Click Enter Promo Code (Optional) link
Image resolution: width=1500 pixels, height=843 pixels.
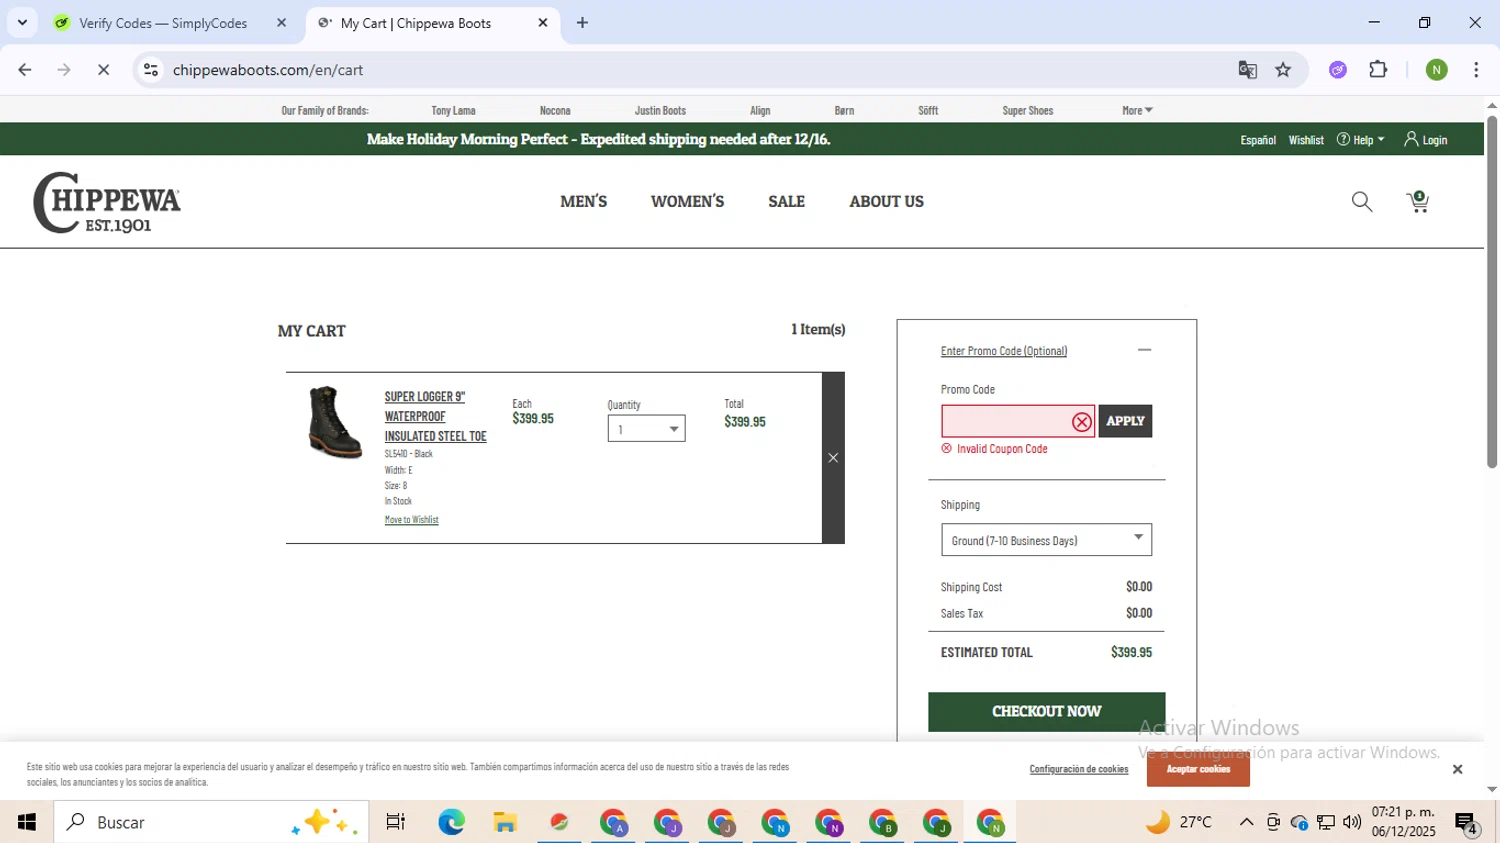click(x=1003, y=351)
